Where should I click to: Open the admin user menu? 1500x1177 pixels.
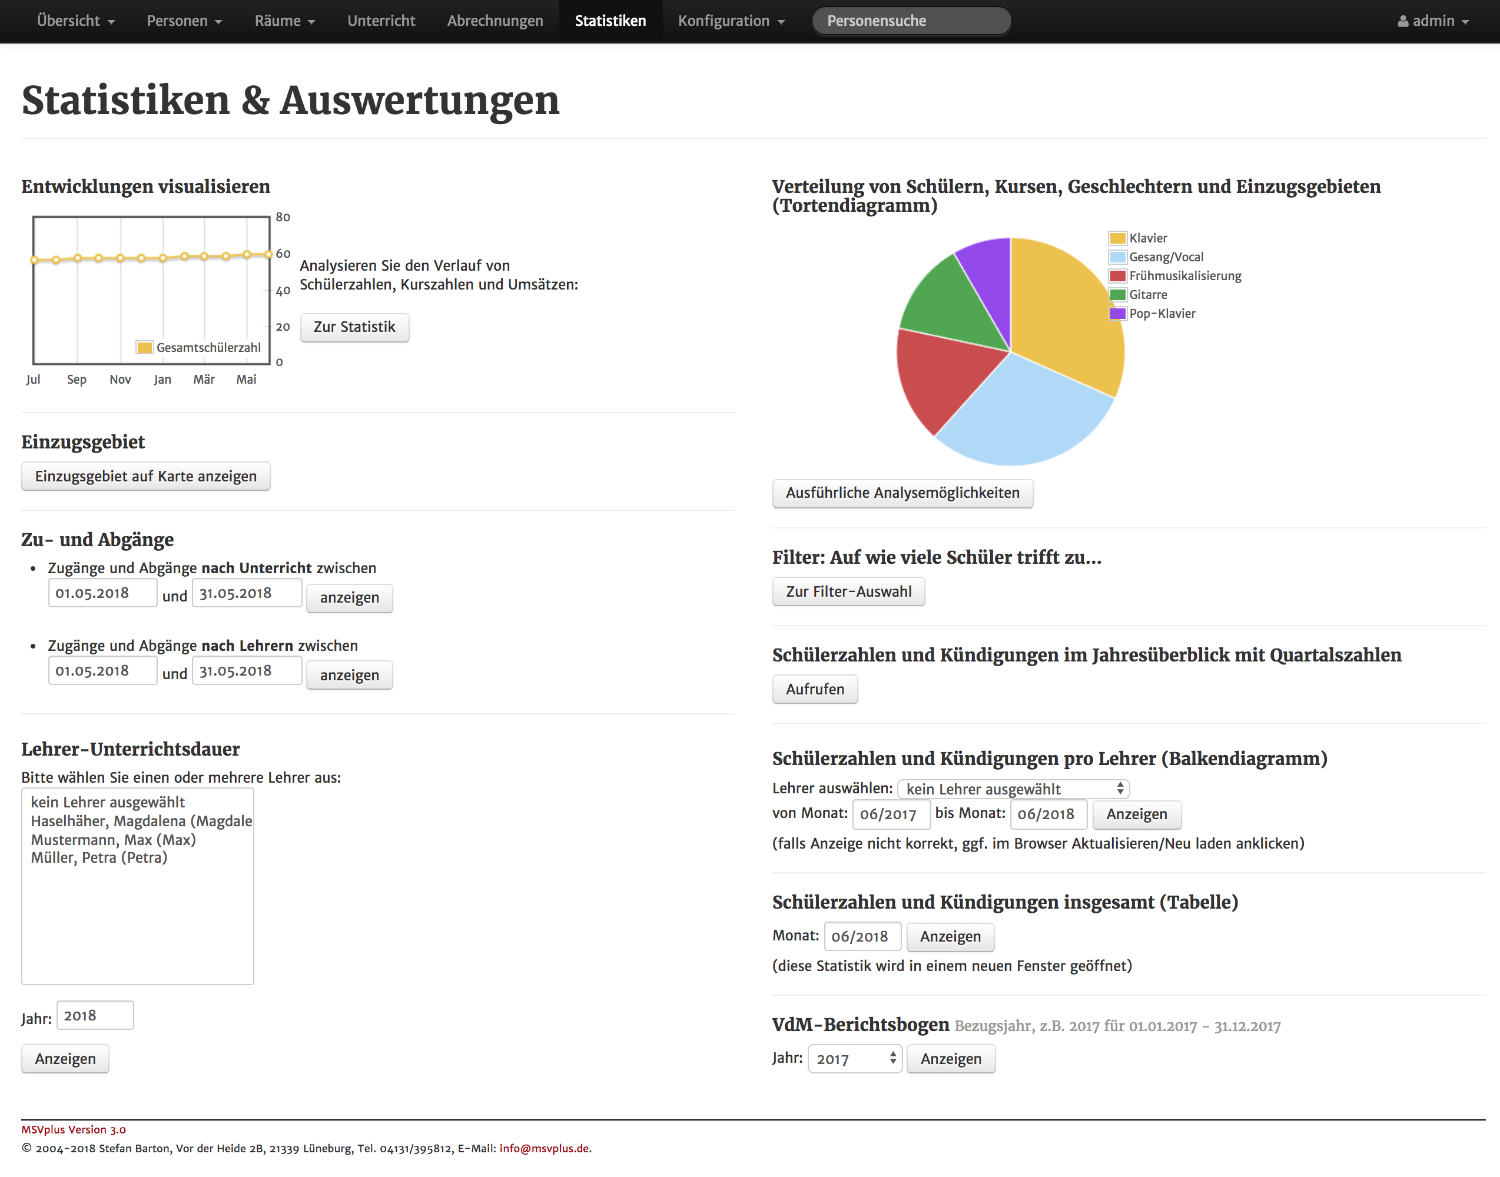click(x=1433, y=21)
